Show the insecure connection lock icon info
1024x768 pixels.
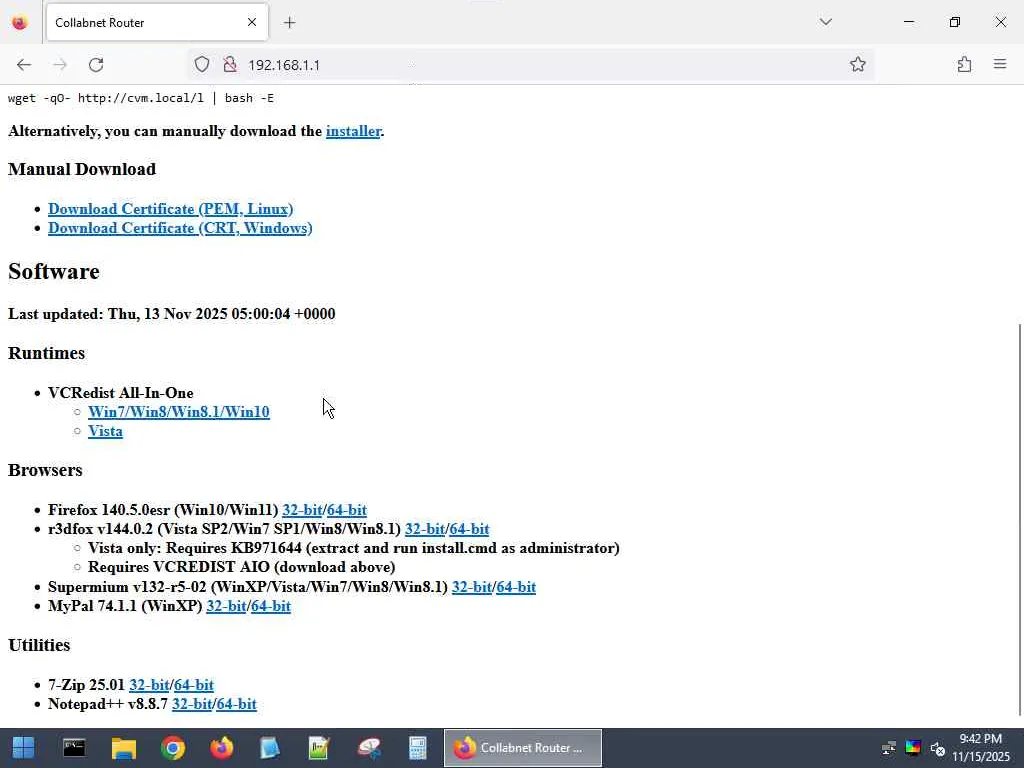(x=229, y=65)
